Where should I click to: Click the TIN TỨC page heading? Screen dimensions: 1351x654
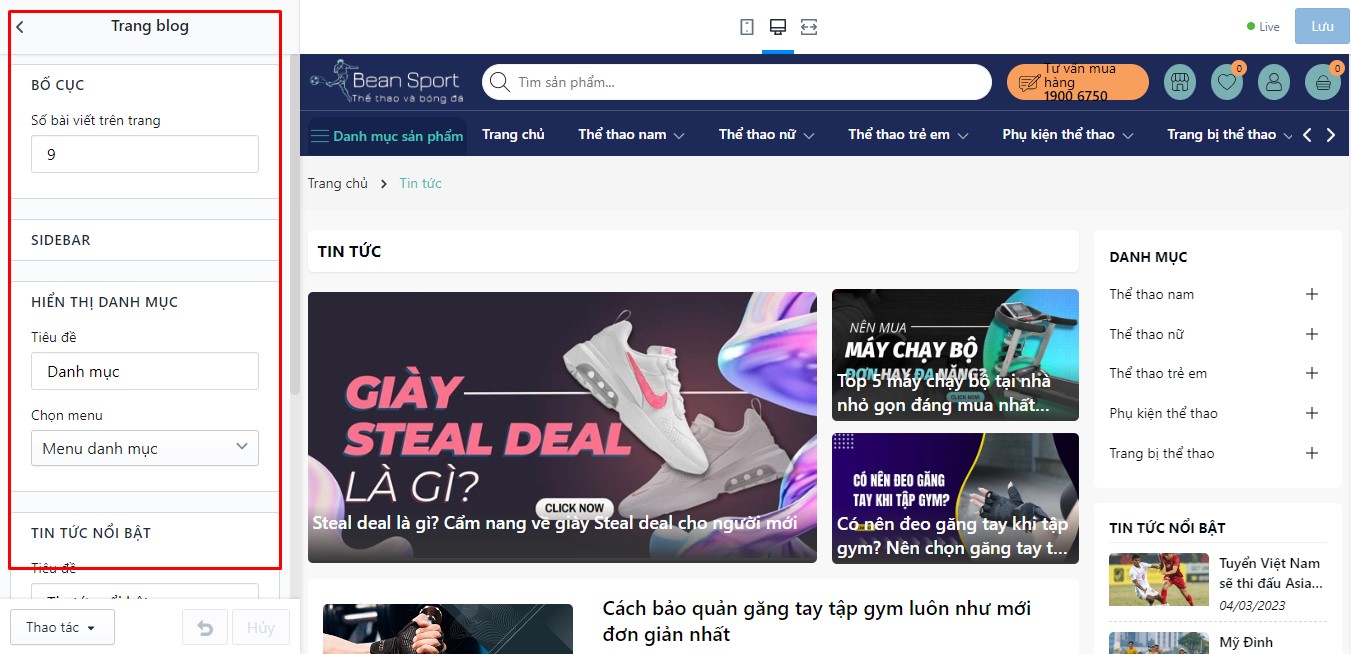click(349, 251)
